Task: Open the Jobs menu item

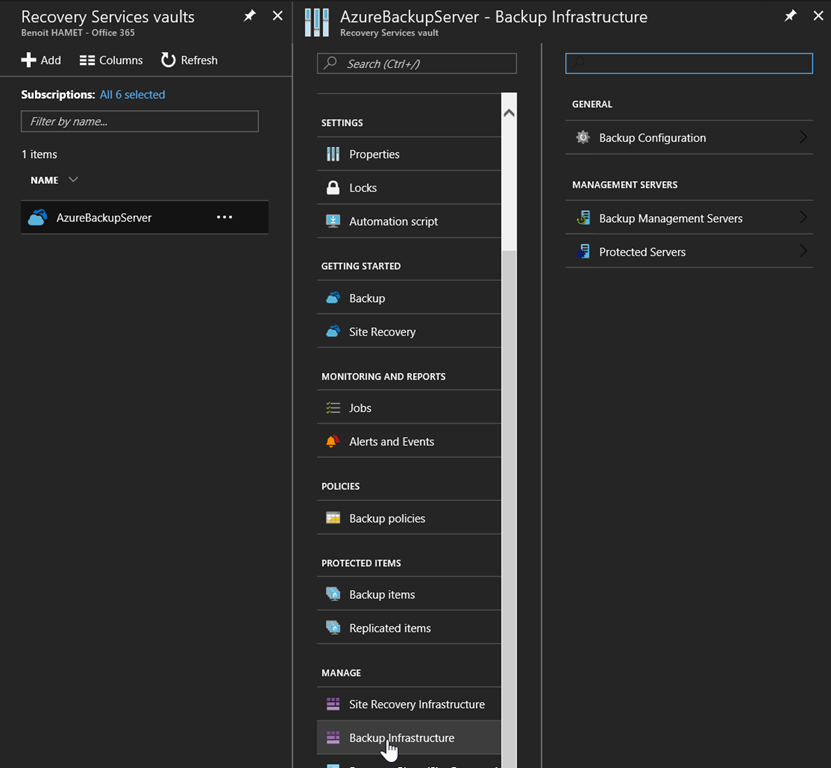Action: pos(360,408)
